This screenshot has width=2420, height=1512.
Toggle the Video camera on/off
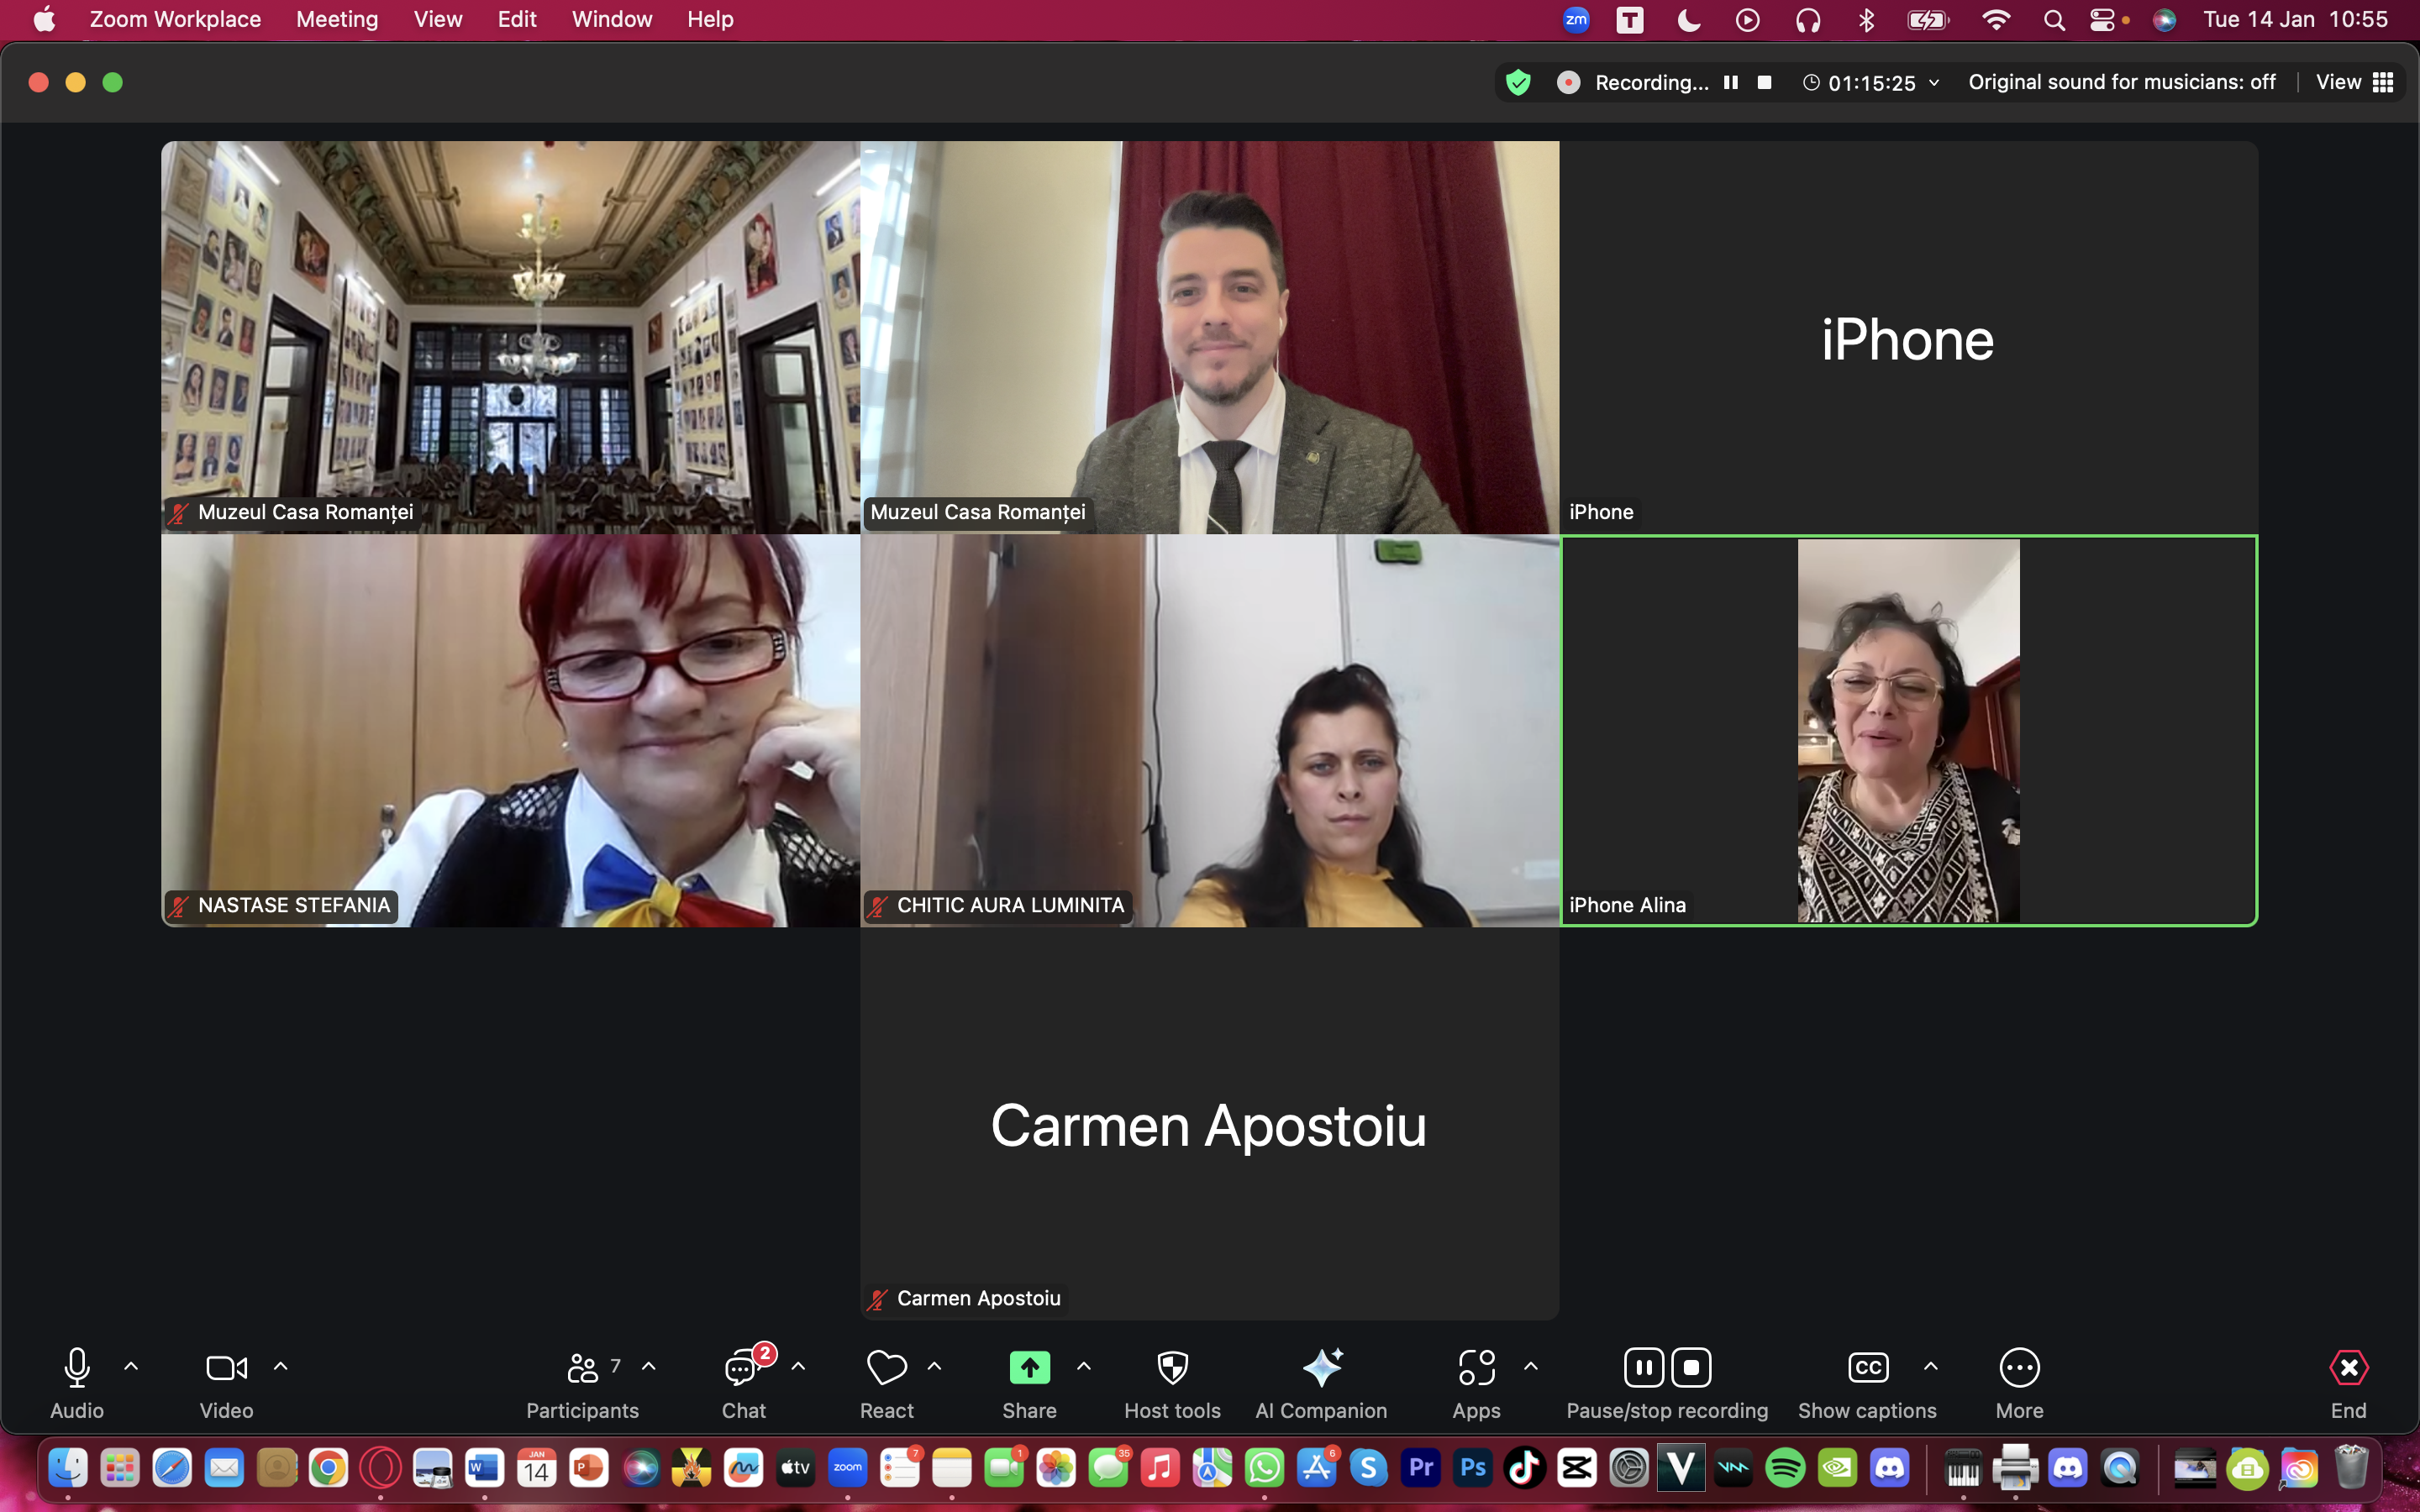[x=226, y=1368]
